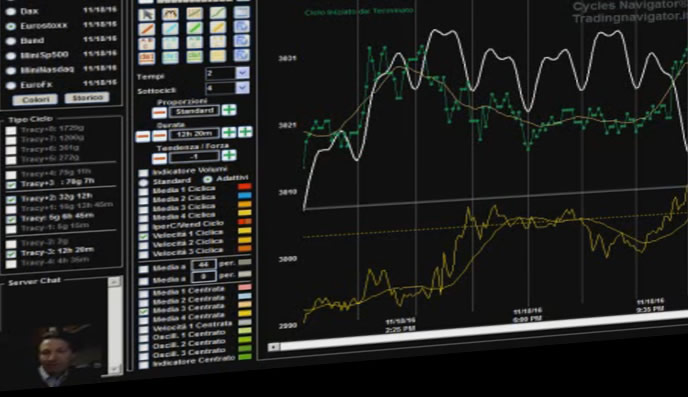Viewport: 688px width, 397px height.
Task: Click the Storico button
Action: (87, 97)
